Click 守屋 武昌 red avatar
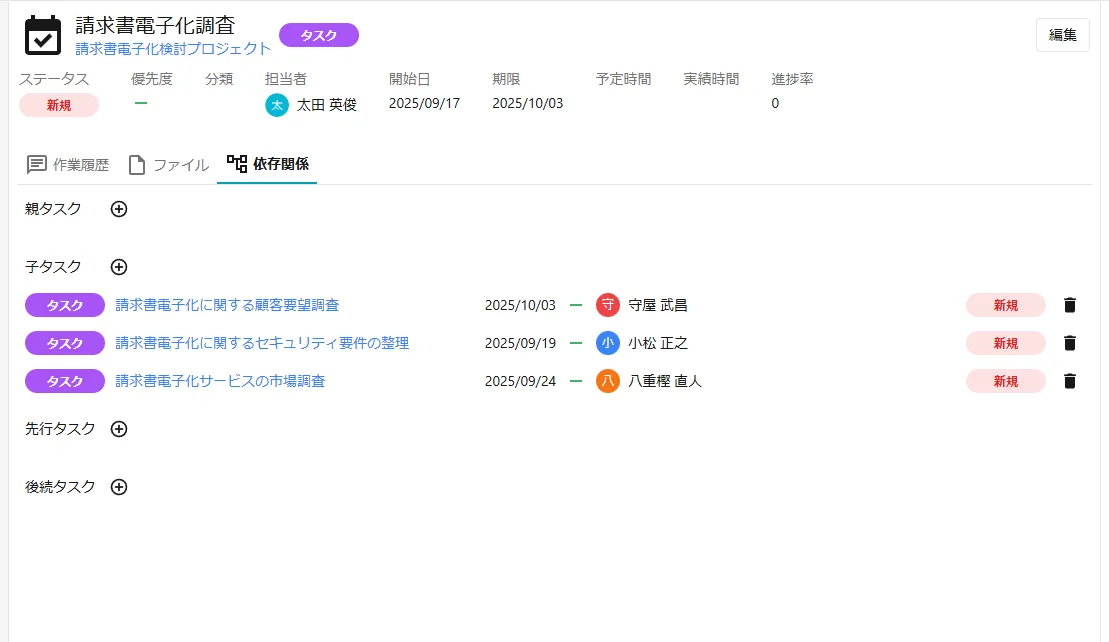1109x642 pixels. pos(607,305)
